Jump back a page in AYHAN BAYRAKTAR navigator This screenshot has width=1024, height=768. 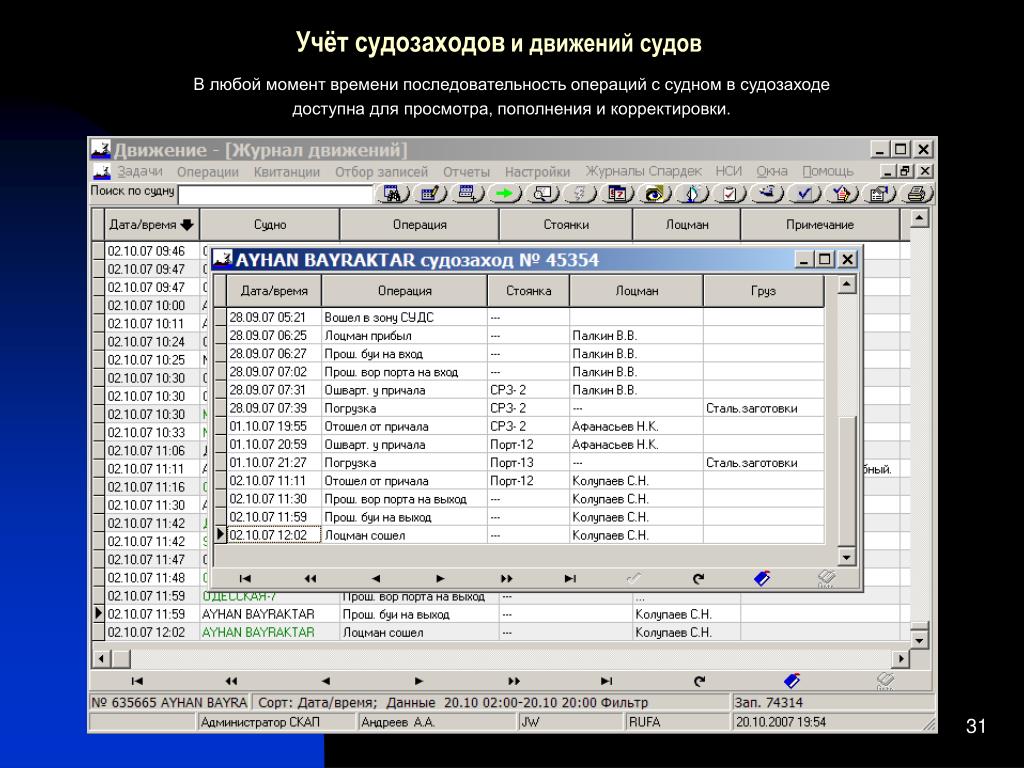pos(310,578)
